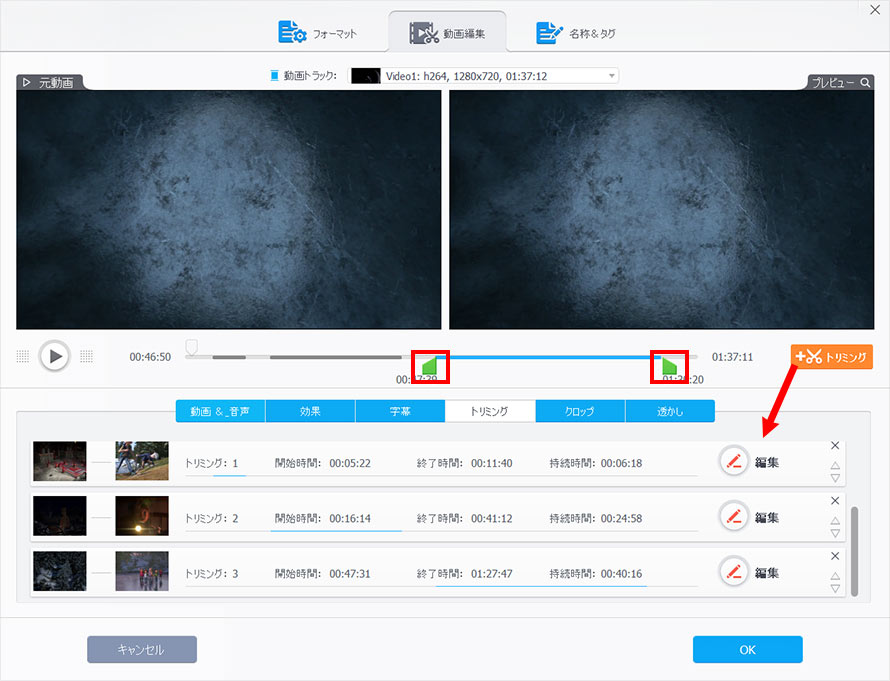The image size is (890, 681).
Task: Select the クロップ editing tab
Action: 580,411
